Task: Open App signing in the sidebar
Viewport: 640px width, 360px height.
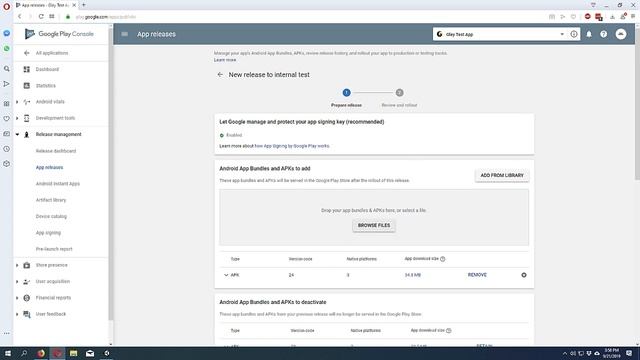Action: tap(48, 233)
